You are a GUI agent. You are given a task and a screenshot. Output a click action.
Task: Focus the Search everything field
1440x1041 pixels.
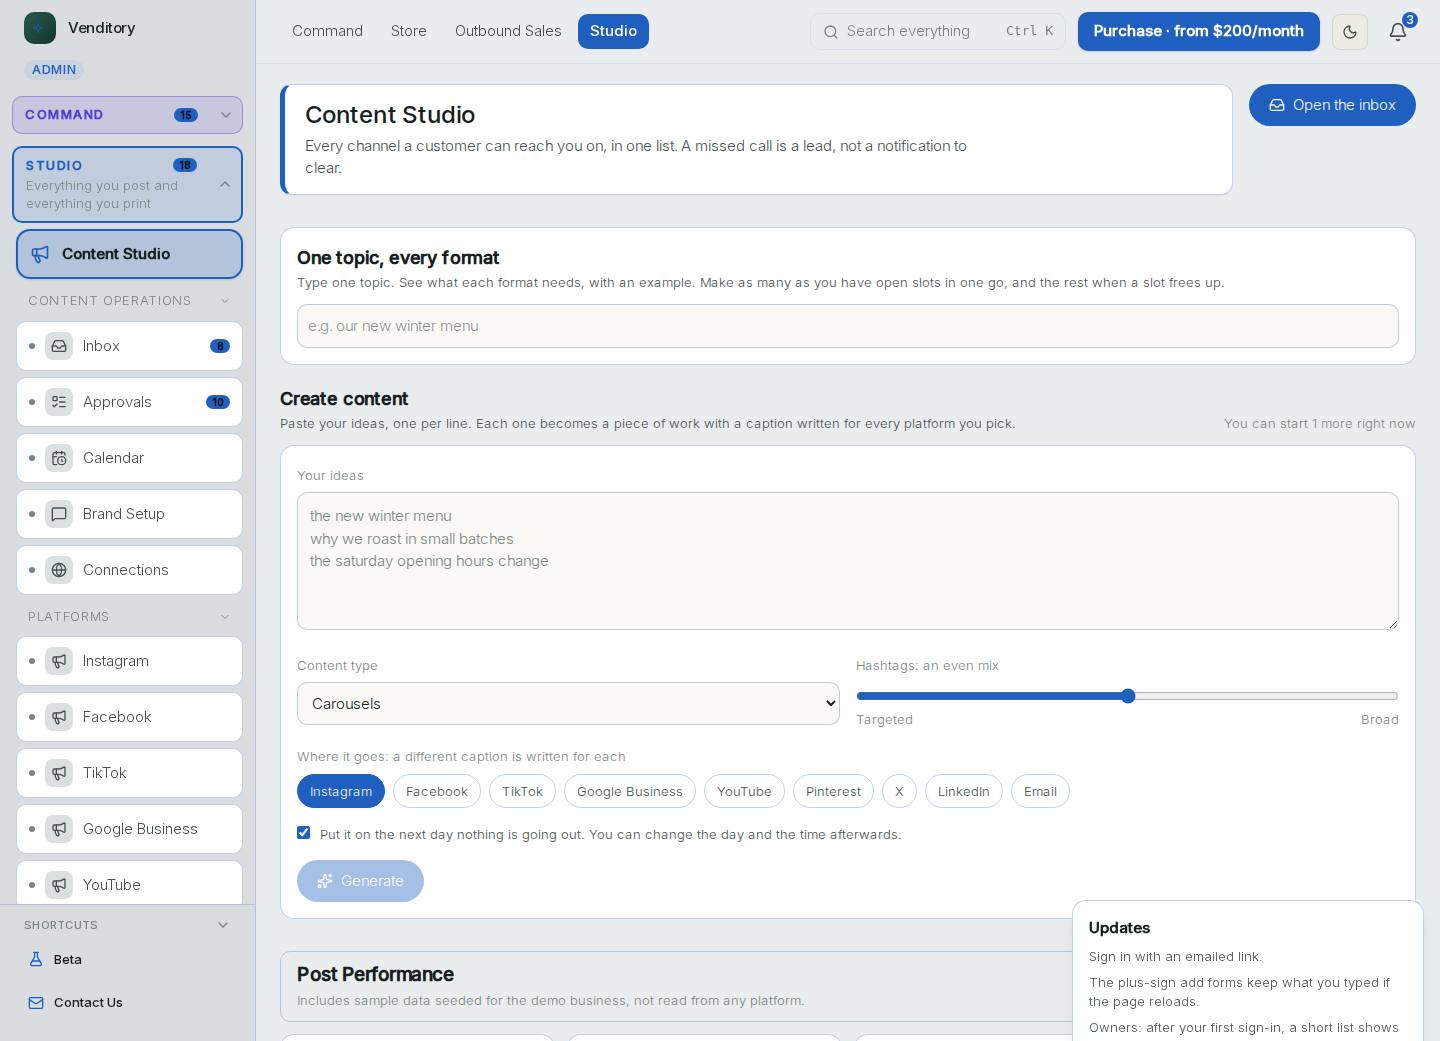(937, 32)
